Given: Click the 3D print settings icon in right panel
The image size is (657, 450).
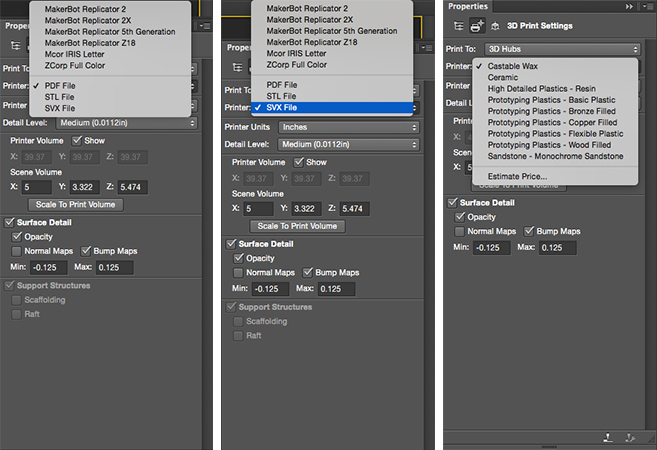Looking at the screenshot, I should pyautogui.click(x=475, y=28).
